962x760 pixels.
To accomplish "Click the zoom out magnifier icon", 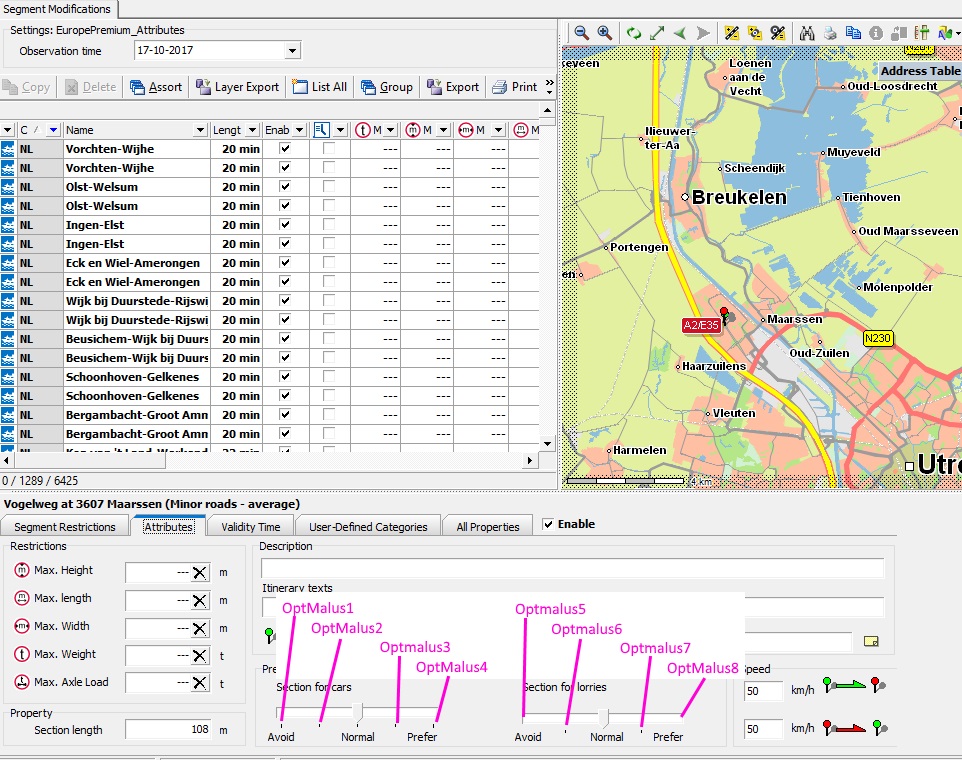I will pyautogui.click(x=581, y=33).
